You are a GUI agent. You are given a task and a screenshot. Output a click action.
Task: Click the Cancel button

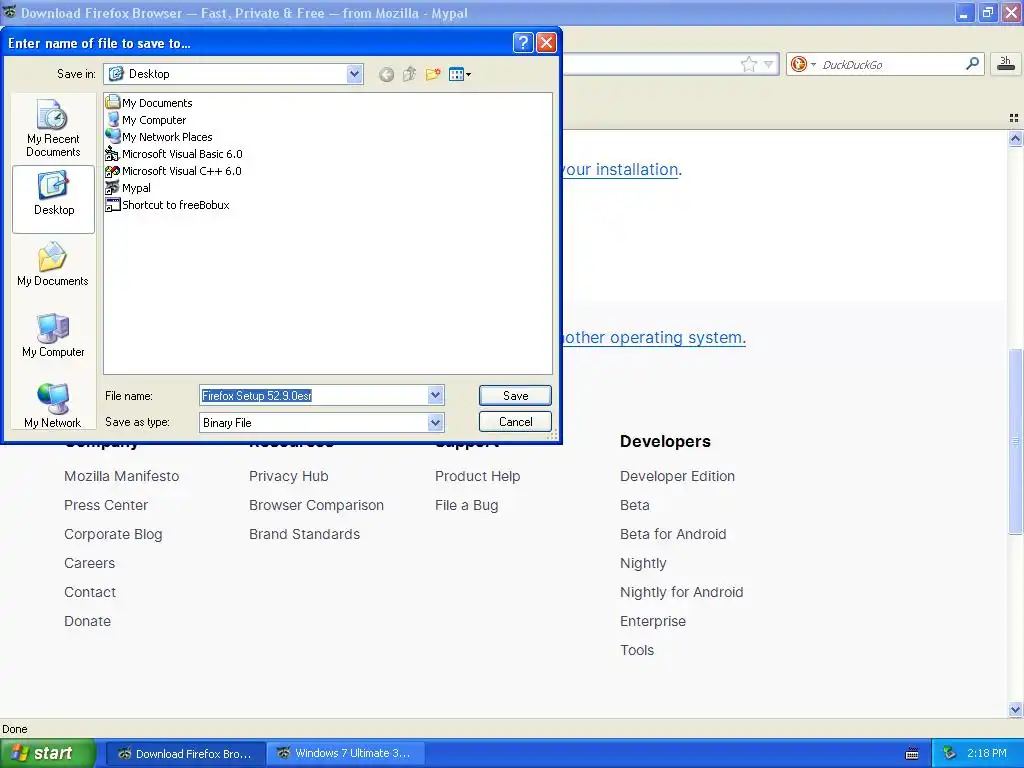515,422
